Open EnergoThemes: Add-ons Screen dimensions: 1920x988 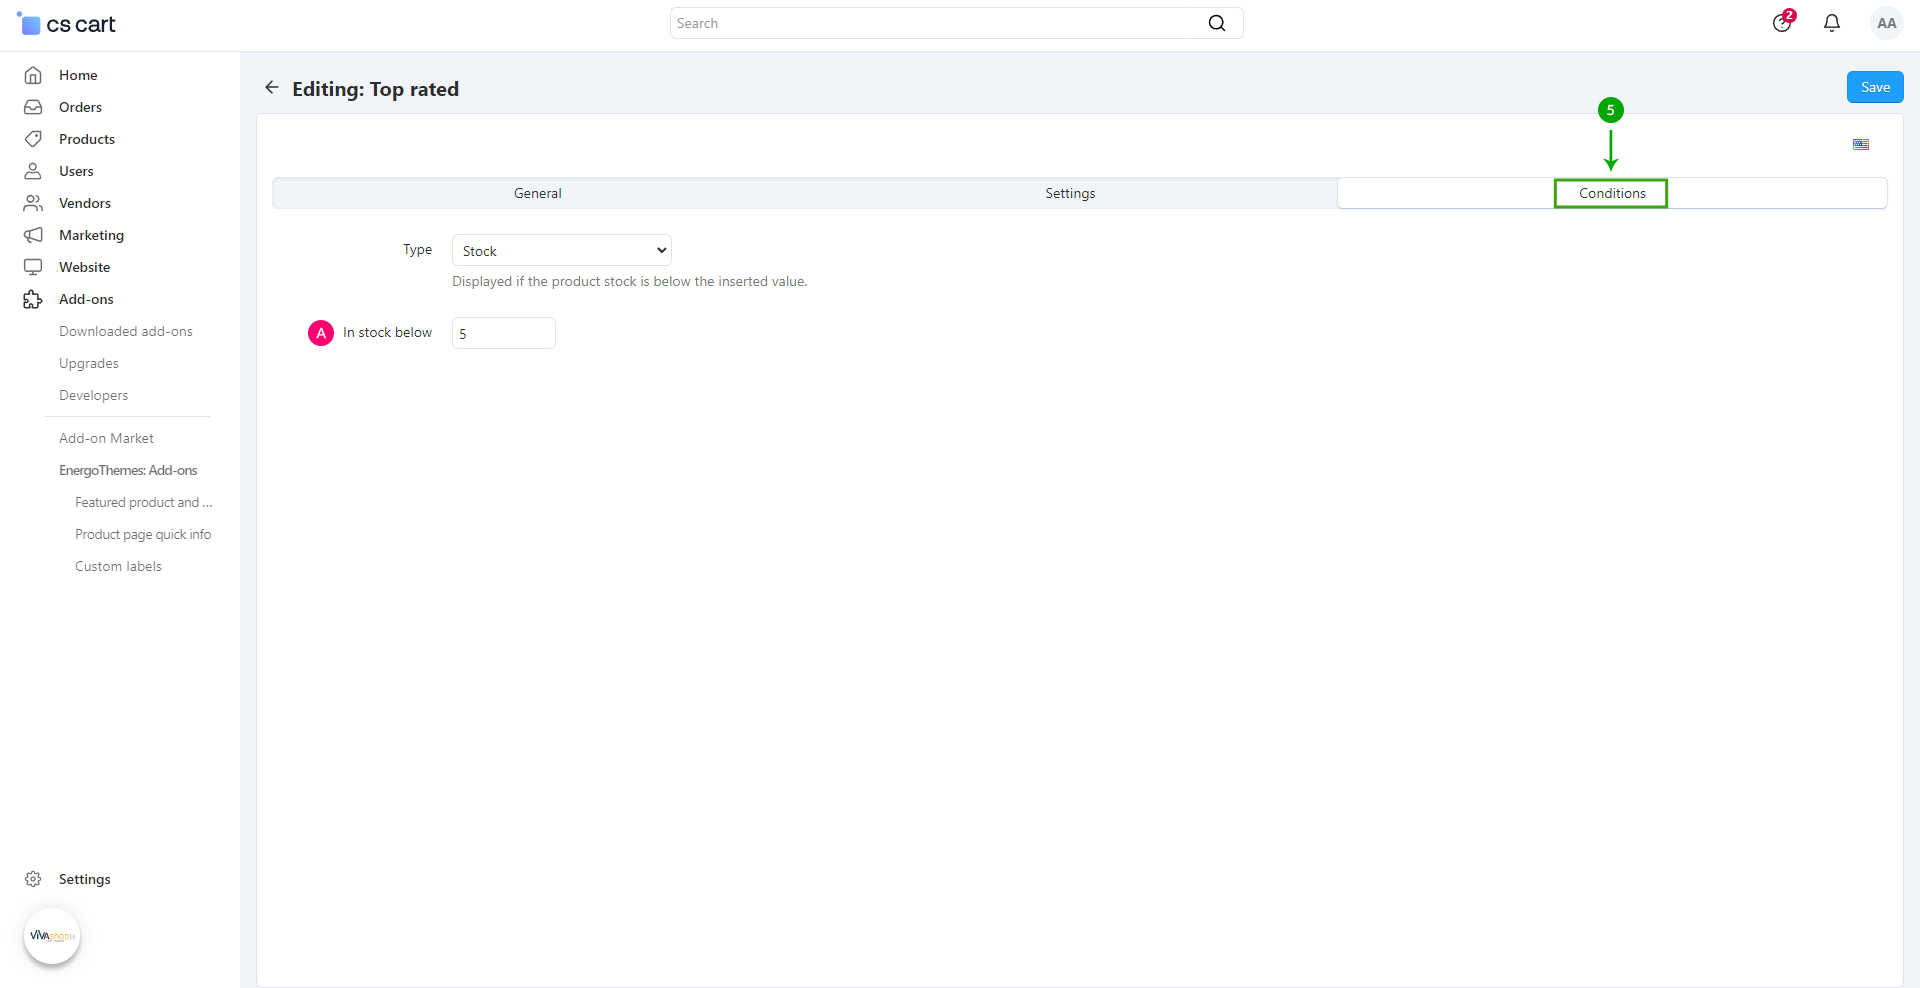coord(128,470)
